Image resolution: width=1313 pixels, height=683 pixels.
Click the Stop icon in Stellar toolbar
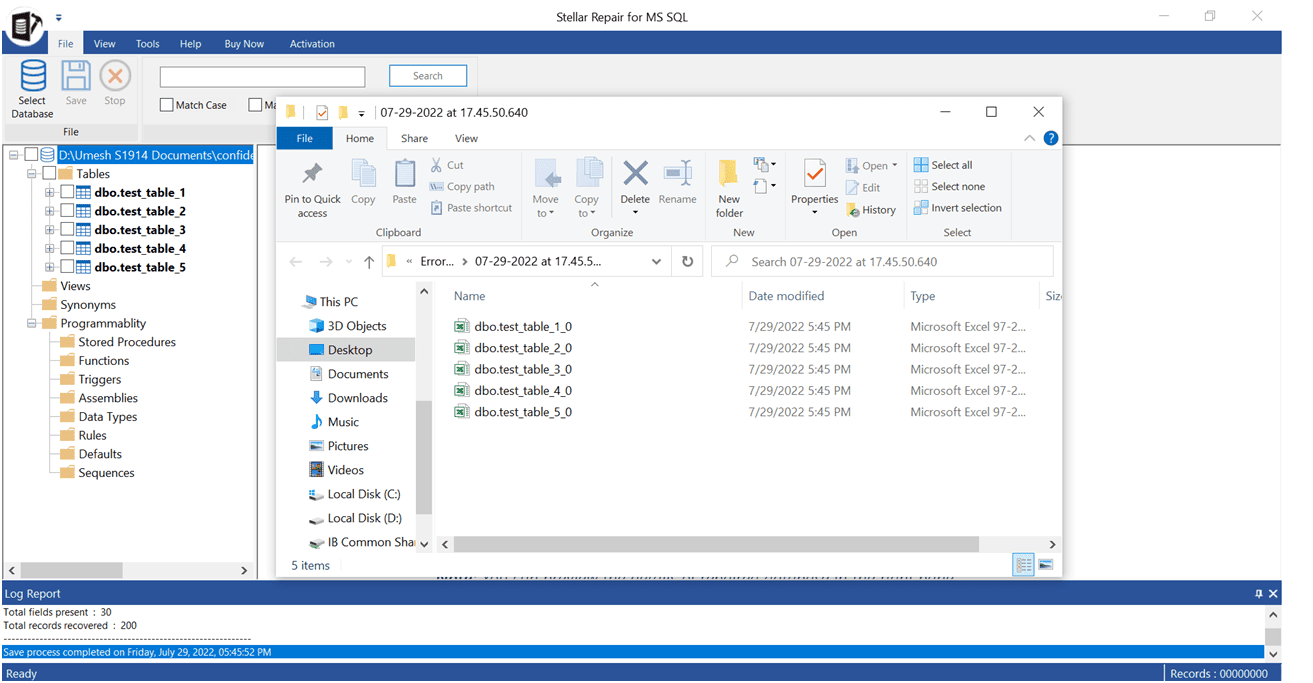[x=115, y=76]
